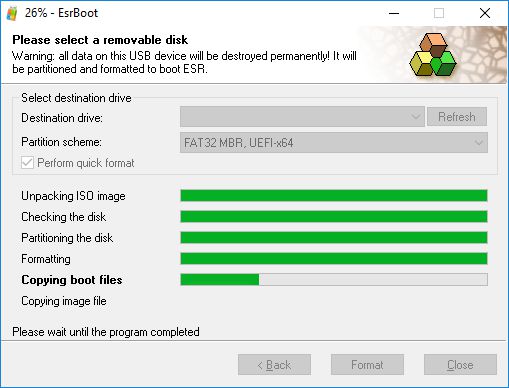Click the Copying image file label
509x388 pixels.
pyautogui.click(x=64, y=301)
